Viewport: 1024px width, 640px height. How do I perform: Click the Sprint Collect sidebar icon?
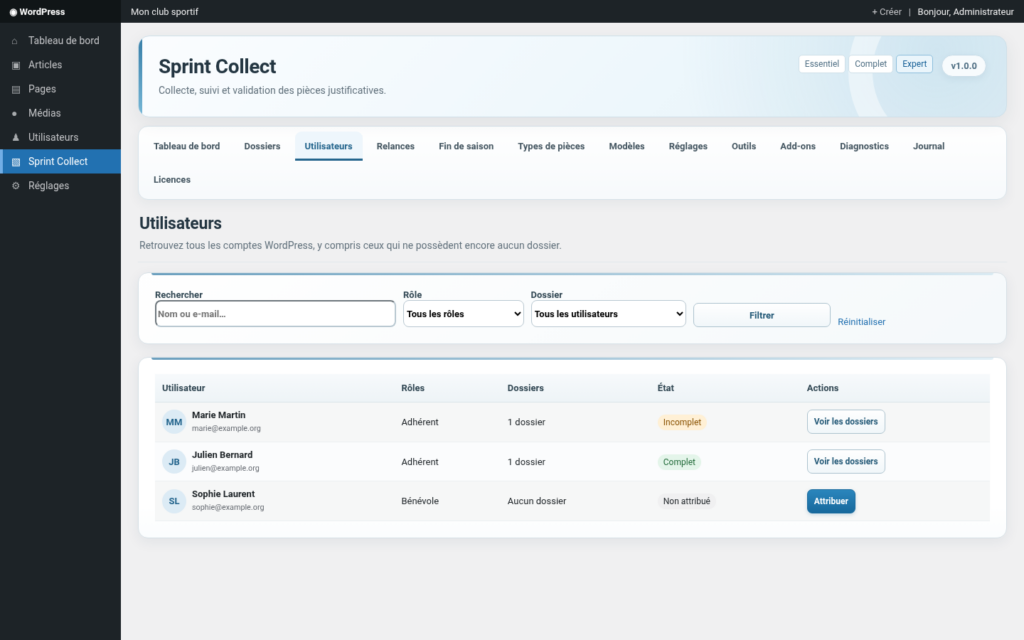click(x=16, y=162)
